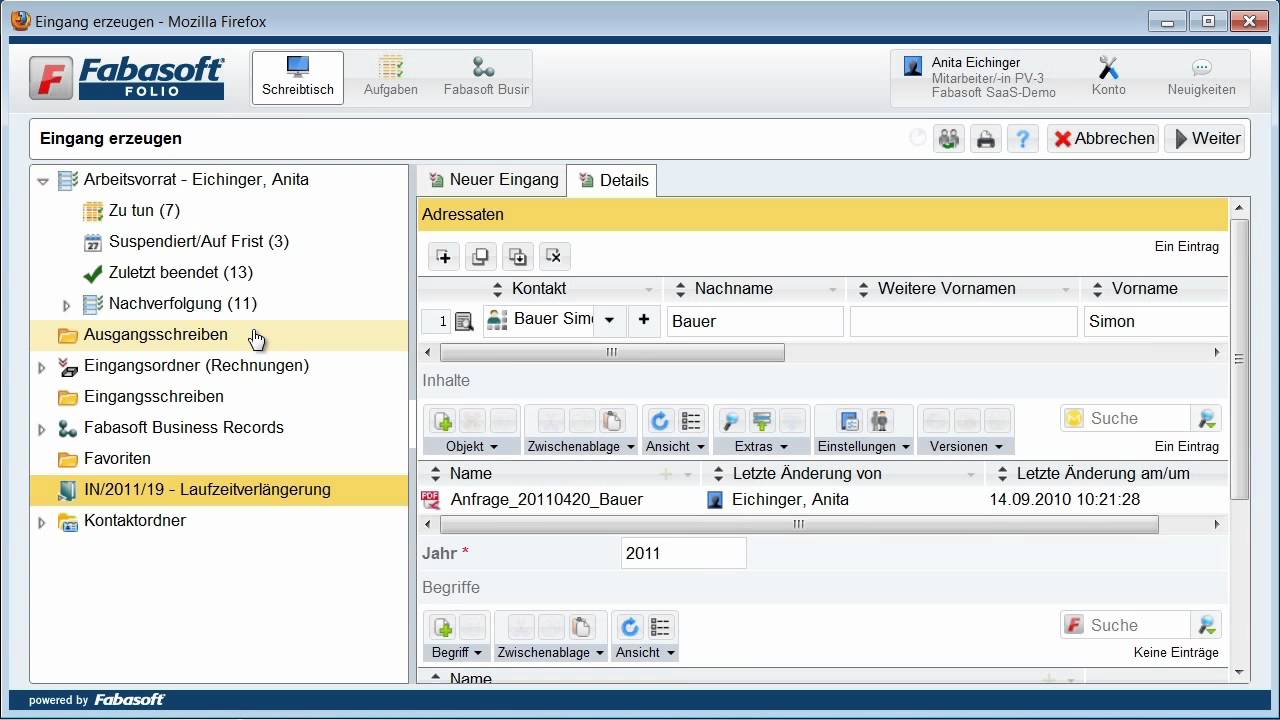Viewport: 1280px width, 720px height.
Task: Select Suspendiert/Auf Frist (3) item
Action: tap(199, 242)
